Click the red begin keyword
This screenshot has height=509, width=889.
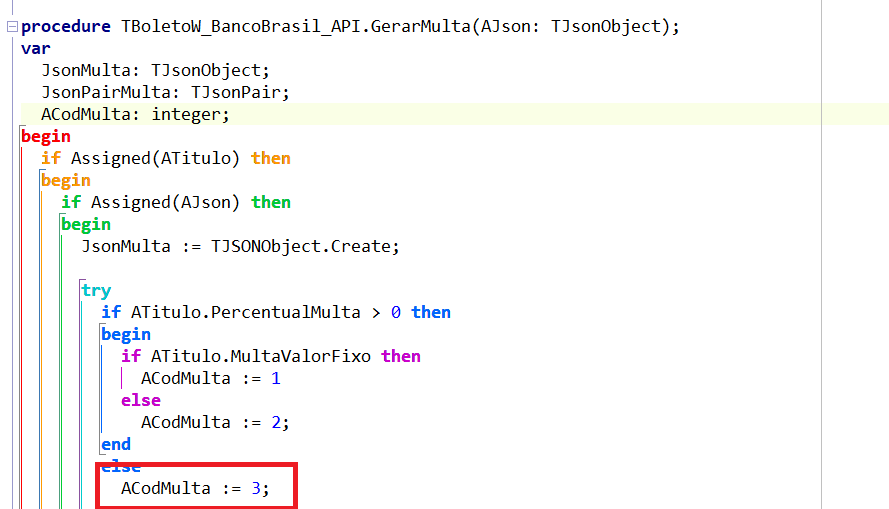(46, 137)
